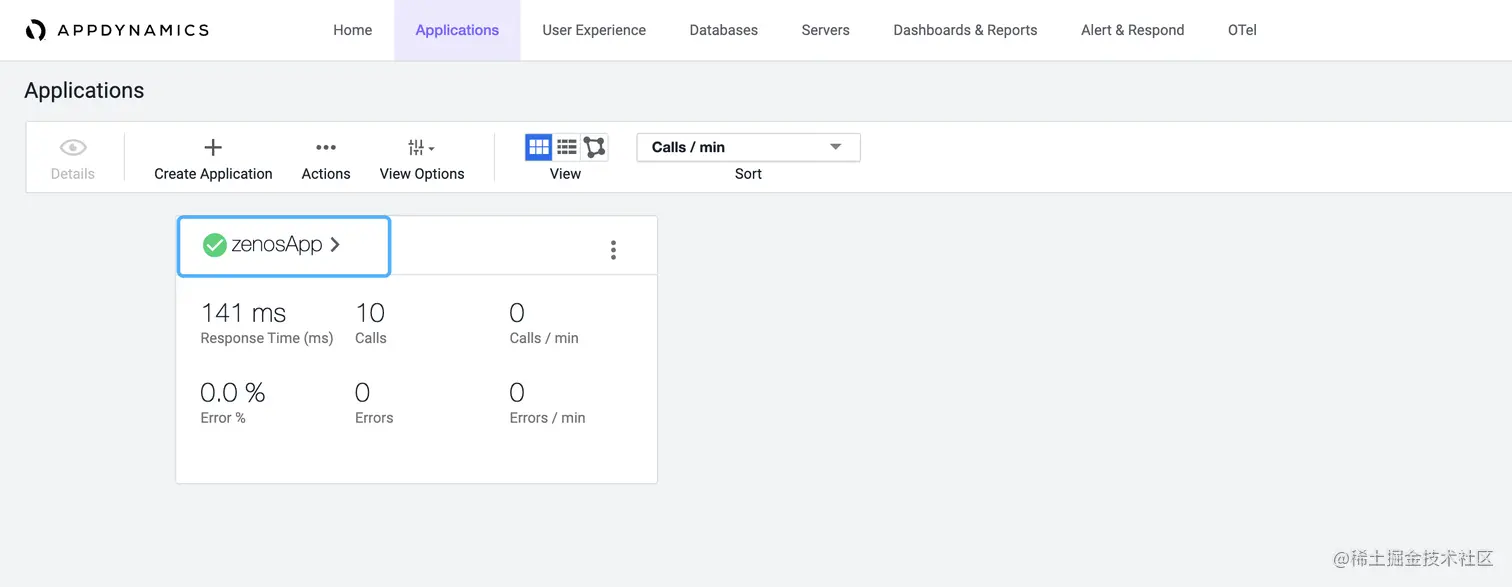This screenshot has width=1512, height=587.
Task: Open Dashboards & Reports tab
Action: click(965, 30)
